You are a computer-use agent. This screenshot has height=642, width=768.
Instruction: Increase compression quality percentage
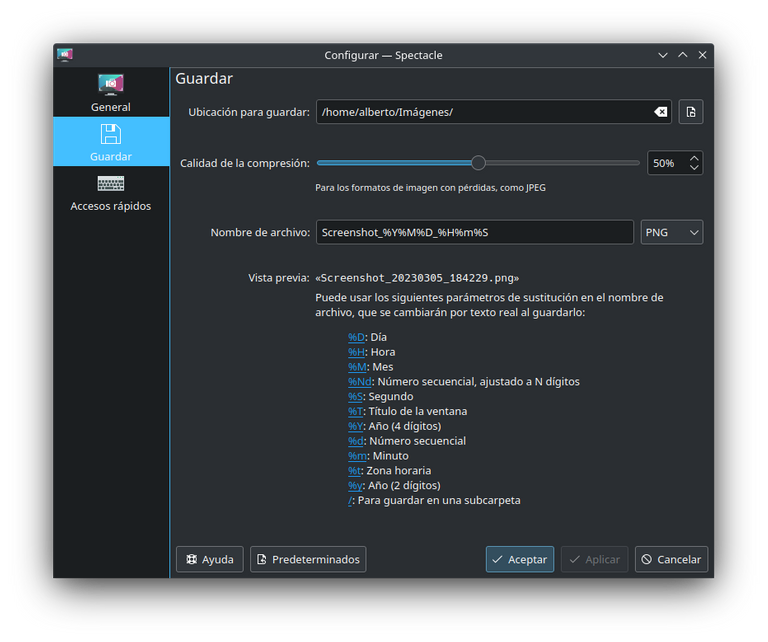[694, 158]
